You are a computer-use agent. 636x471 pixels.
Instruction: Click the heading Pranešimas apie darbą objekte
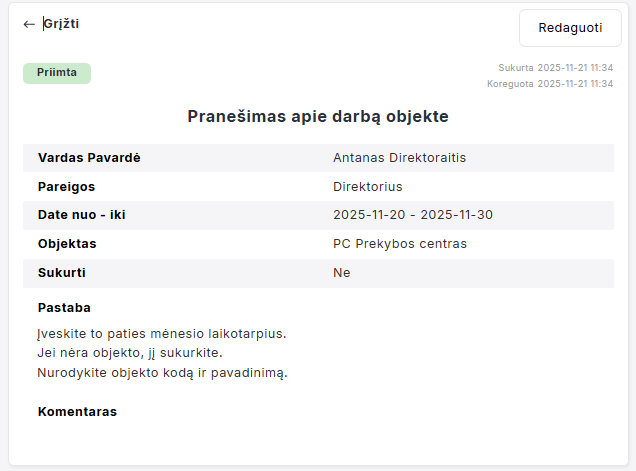(x=318, y=117)
